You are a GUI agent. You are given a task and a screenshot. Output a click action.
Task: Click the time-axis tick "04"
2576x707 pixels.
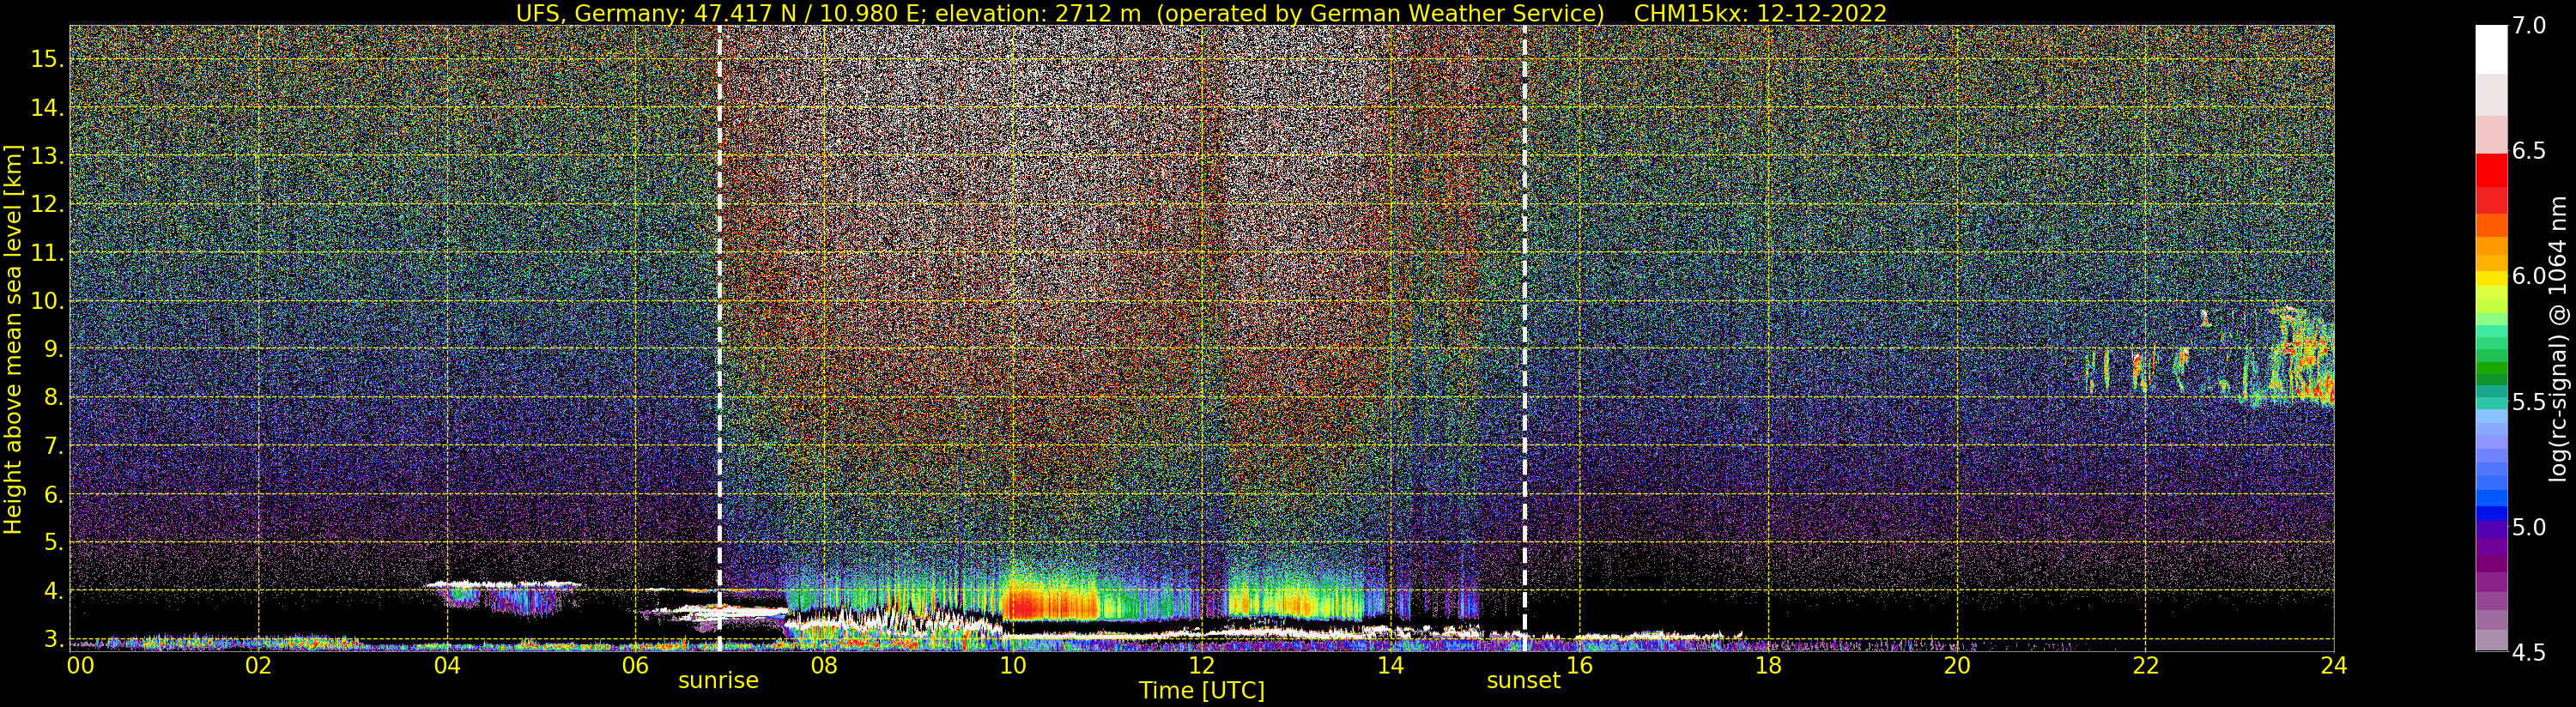pyautogui.click(x=447, y=664)
